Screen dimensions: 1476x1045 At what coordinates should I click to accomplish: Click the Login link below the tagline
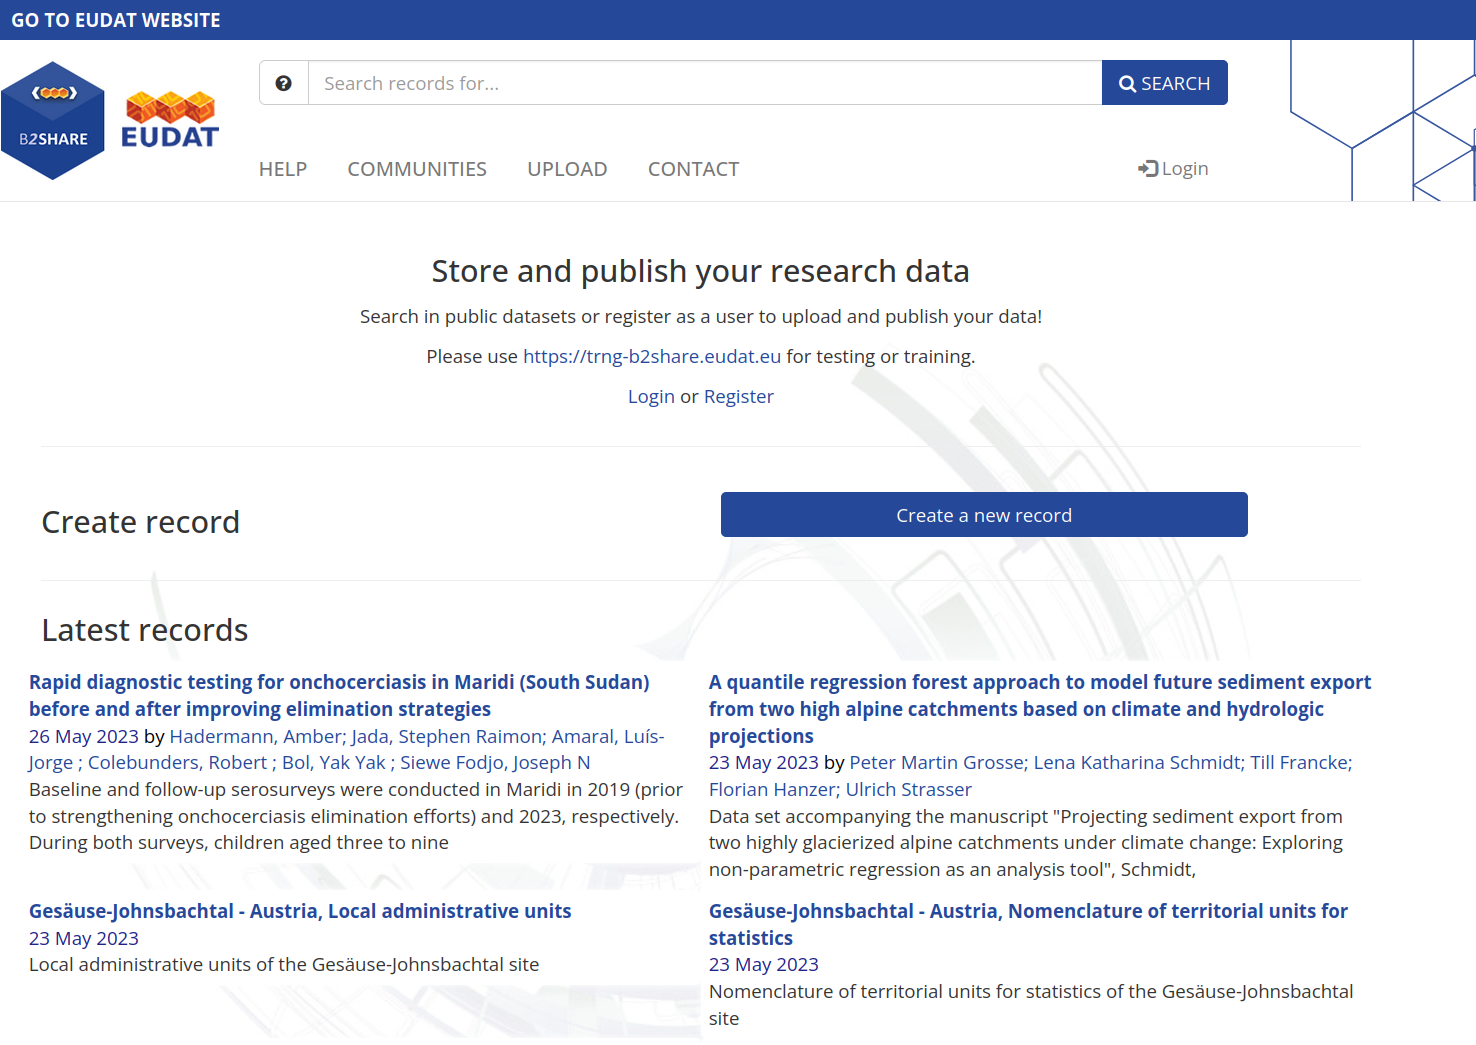(x=651, y=396)
